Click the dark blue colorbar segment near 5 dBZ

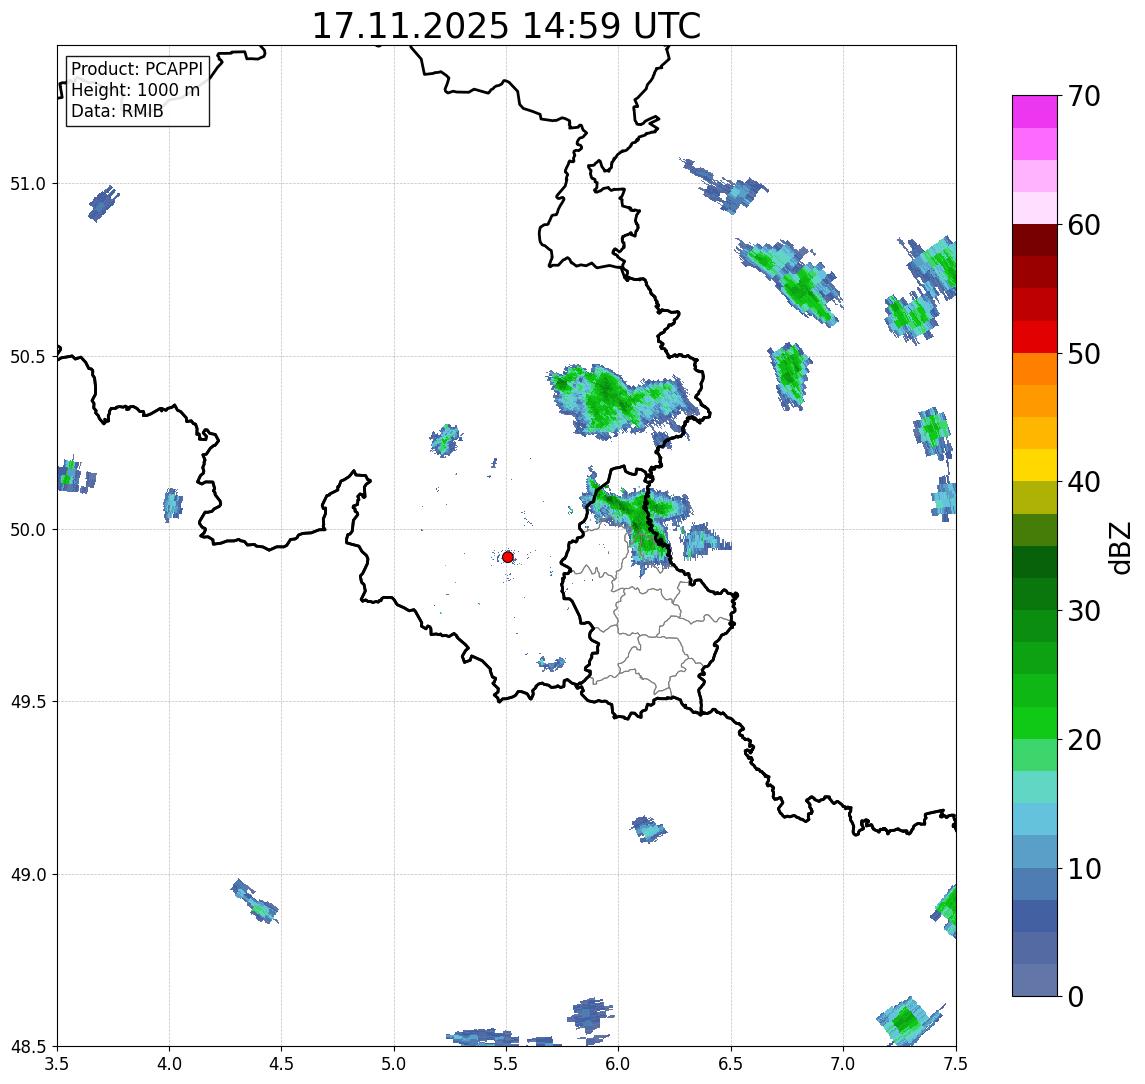(x=1035, y=915)
